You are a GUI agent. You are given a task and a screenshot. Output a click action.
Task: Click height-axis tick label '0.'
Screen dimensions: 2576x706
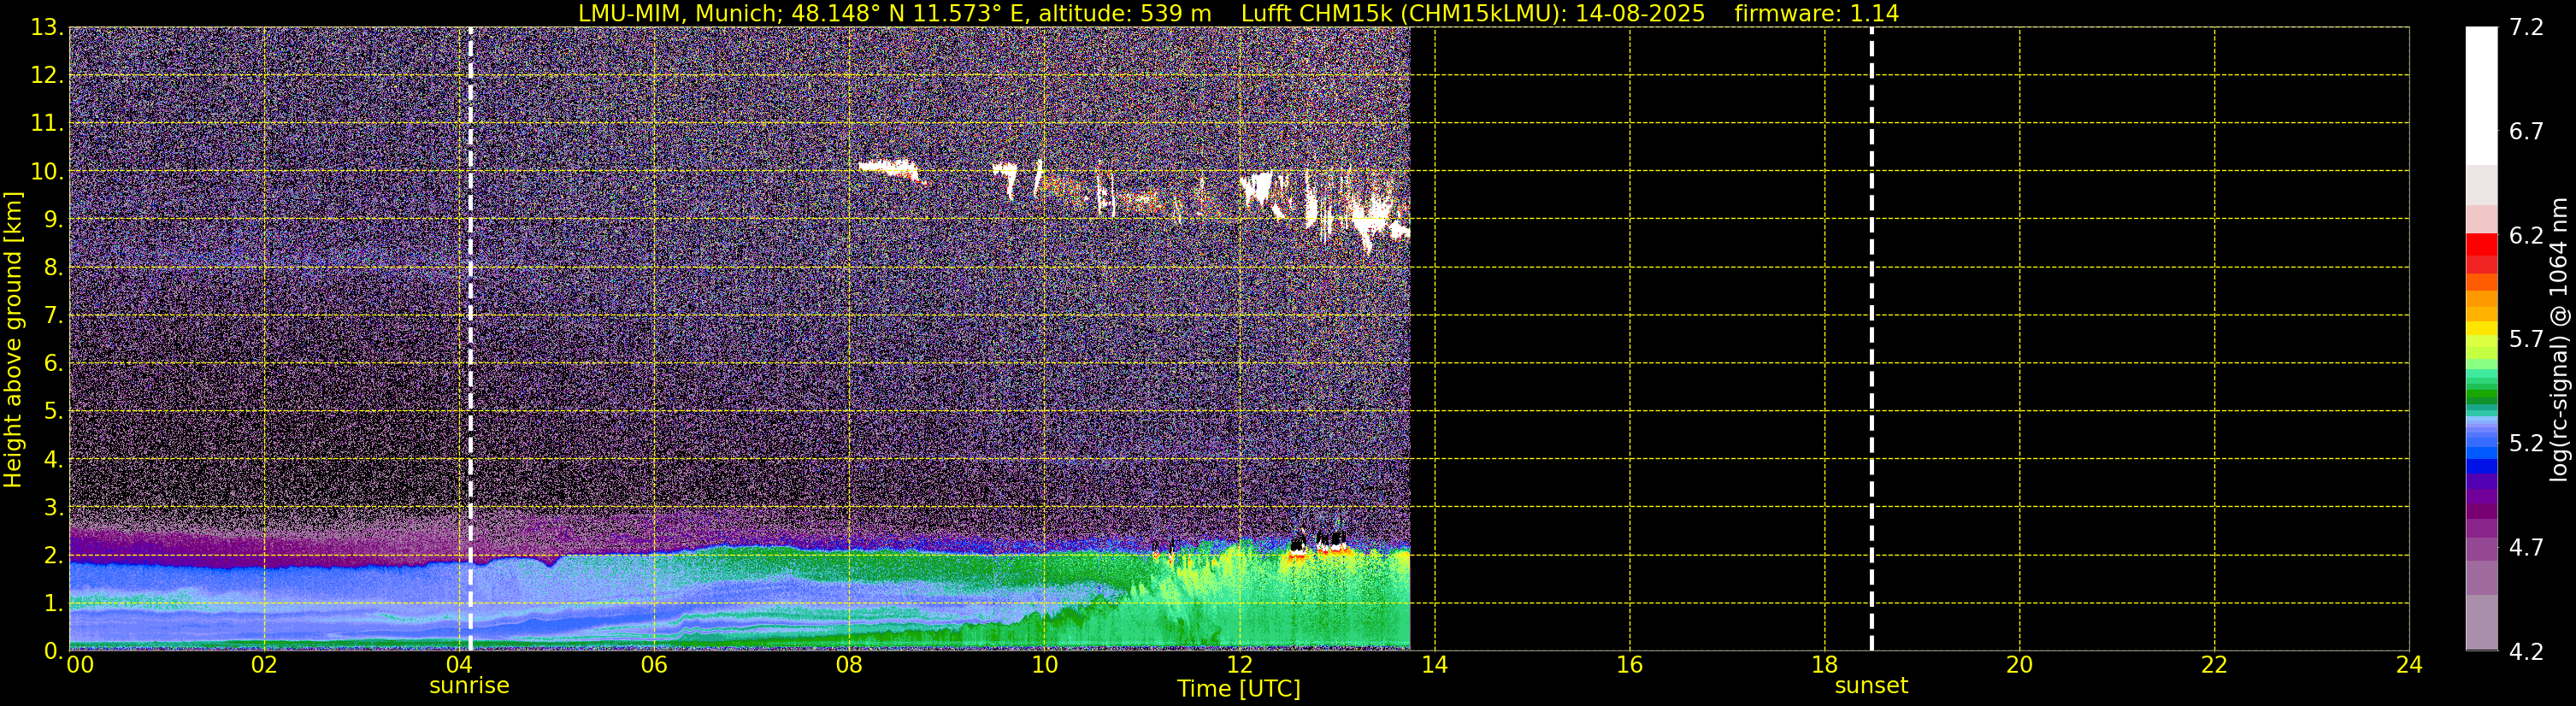pos(53,651)
